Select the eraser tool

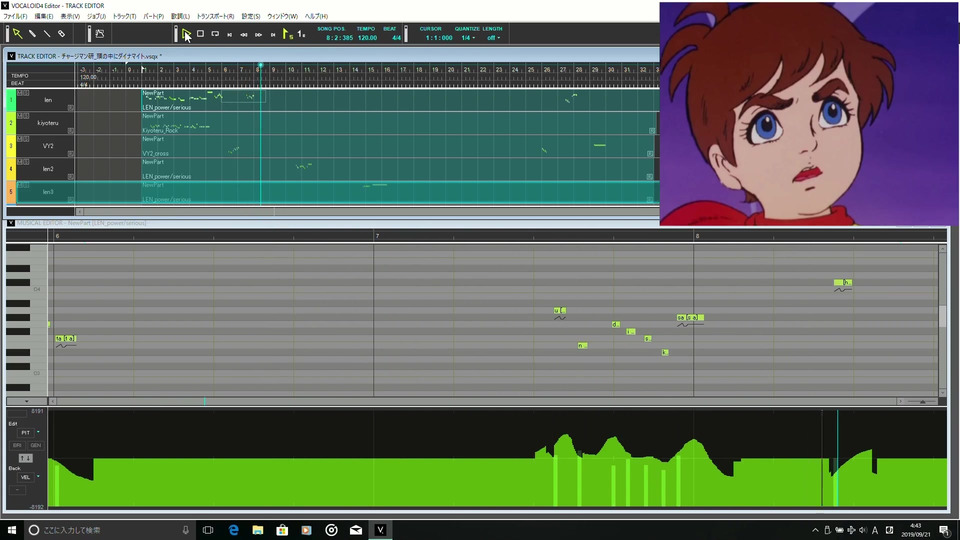(x=61, y=34)
